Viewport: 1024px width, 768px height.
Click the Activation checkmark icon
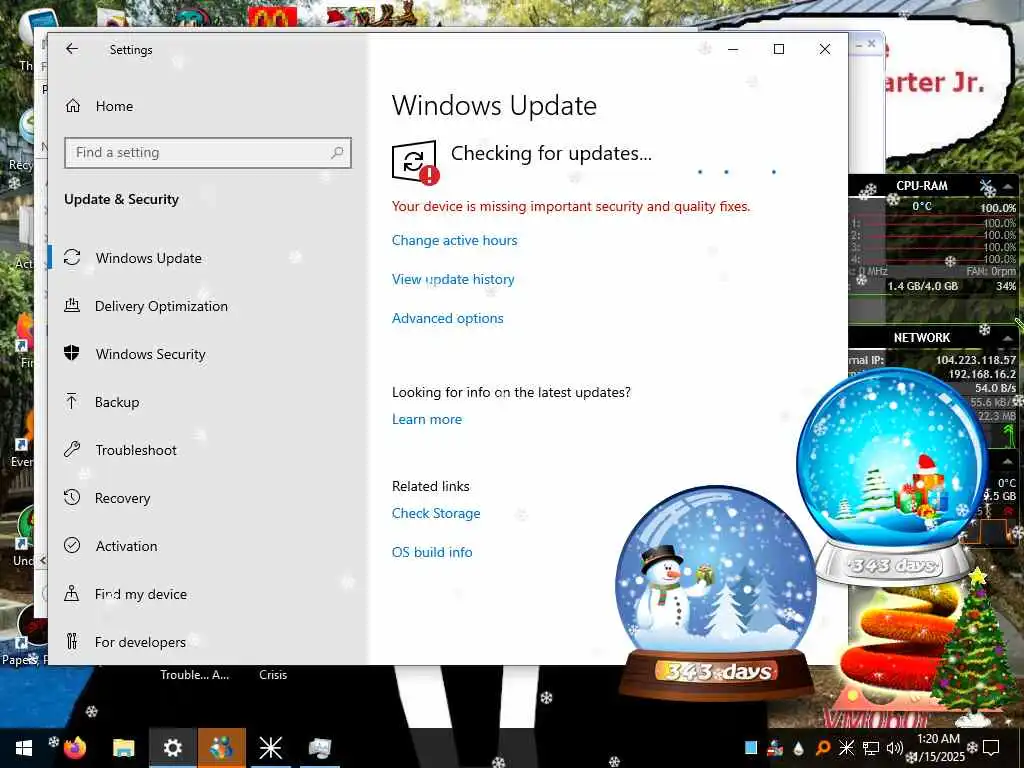[x=72, y=545]
